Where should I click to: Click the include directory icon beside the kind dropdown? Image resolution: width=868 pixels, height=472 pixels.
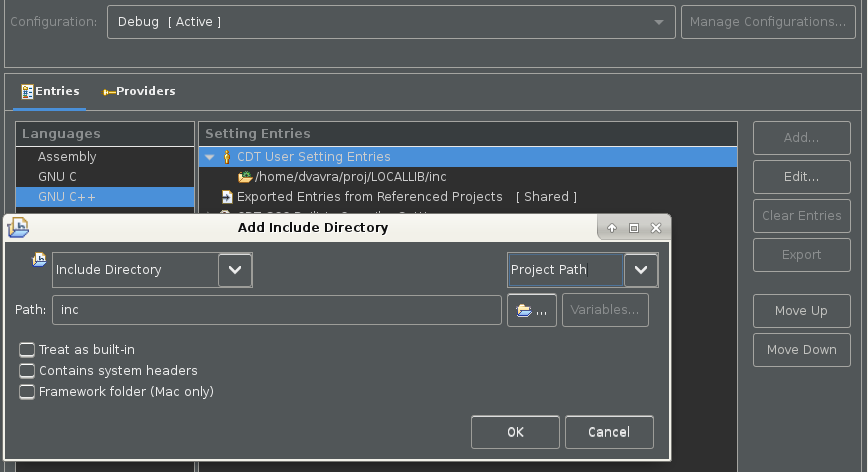(x=39, y=260)
